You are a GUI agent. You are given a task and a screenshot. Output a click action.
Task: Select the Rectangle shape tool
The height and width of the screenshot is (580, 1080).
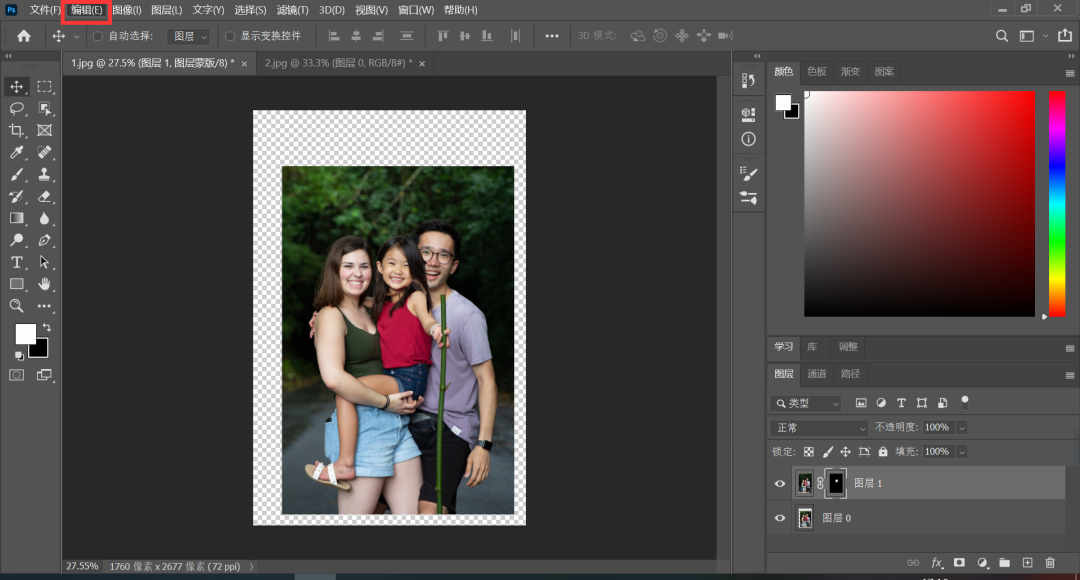point(17,284)
